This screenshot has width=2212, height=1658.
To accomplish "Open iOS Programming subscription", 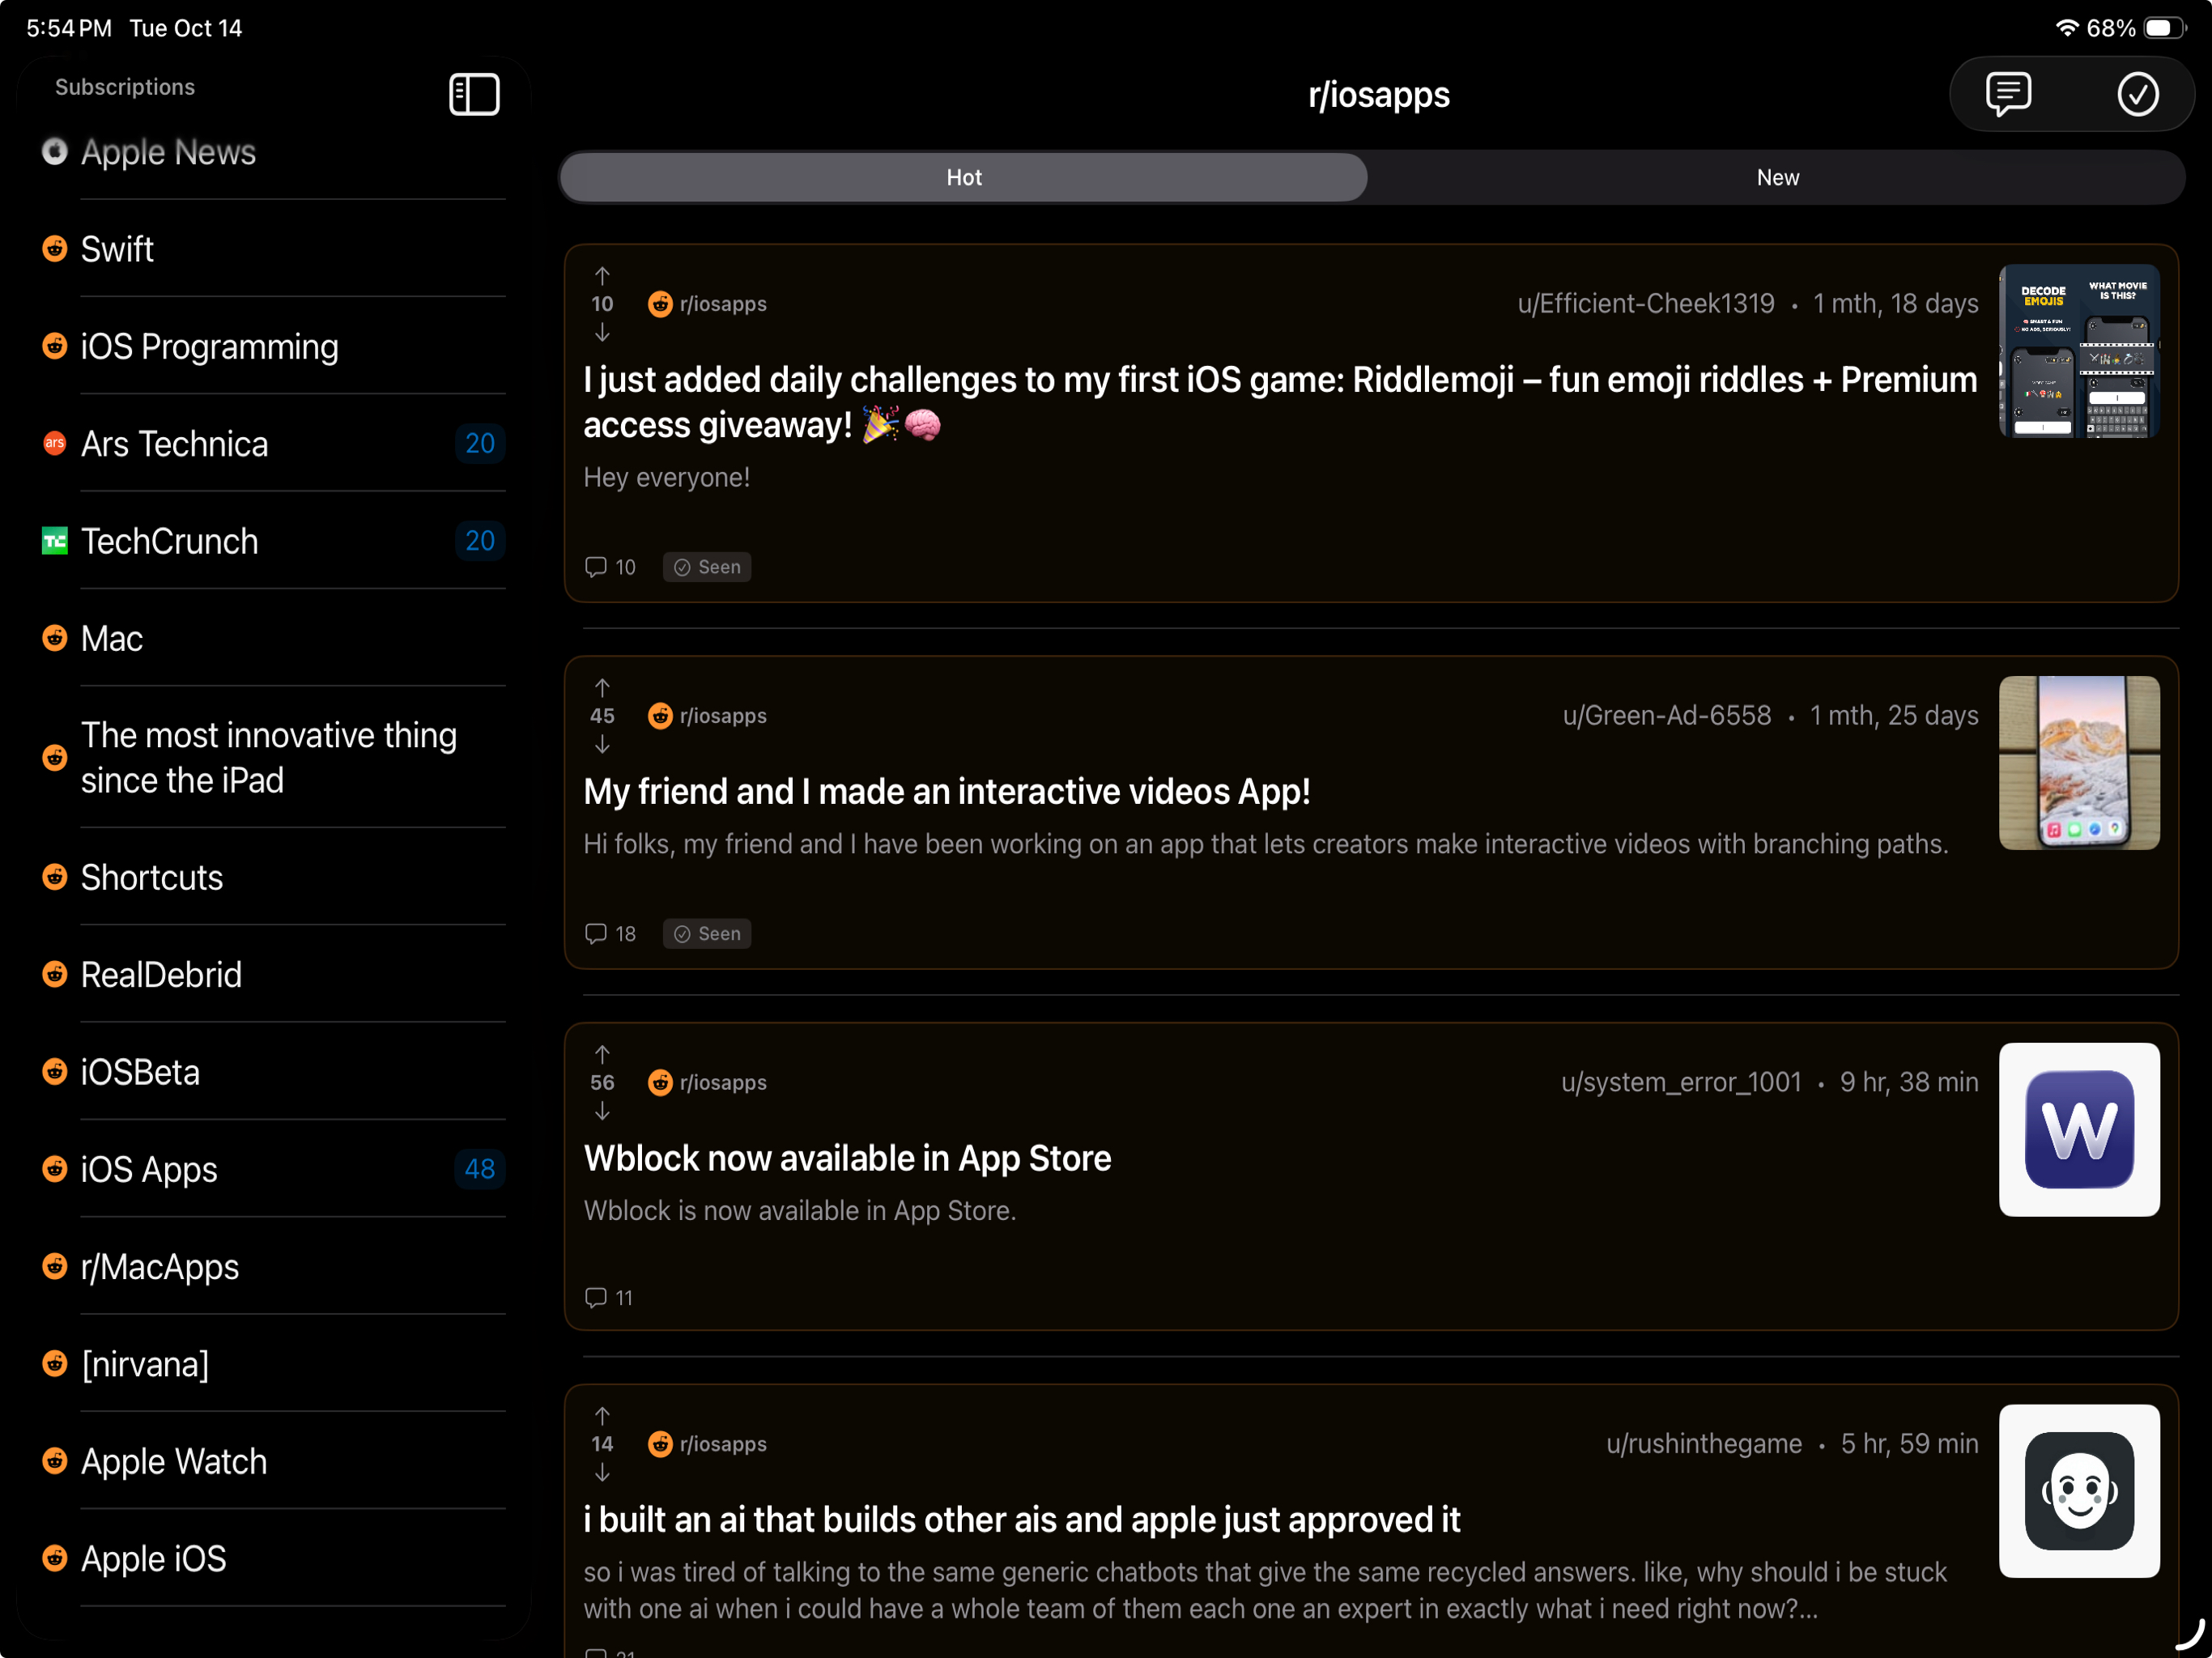I will coord(272,346).
